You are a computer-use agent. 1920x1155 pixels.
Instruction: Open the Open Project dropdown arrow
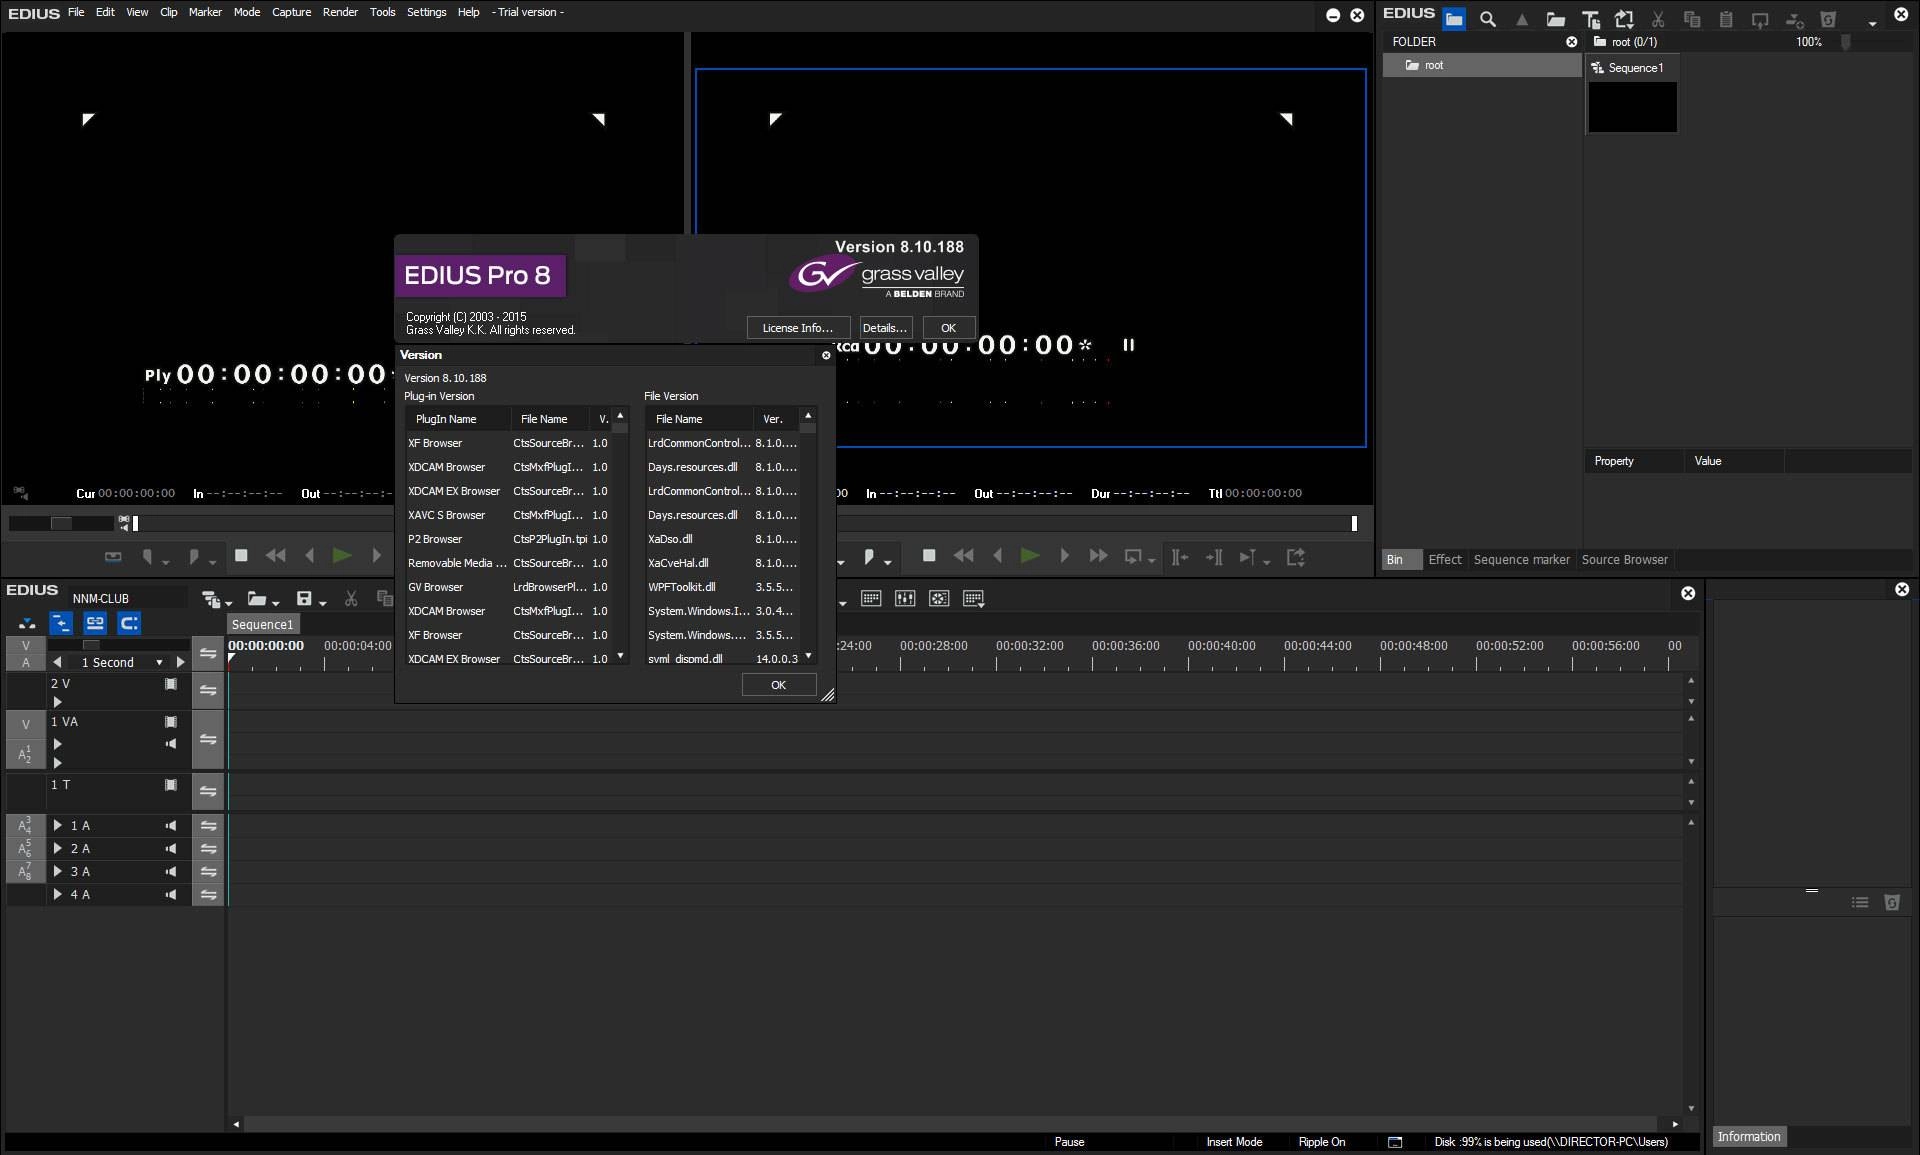coord(275,602)
